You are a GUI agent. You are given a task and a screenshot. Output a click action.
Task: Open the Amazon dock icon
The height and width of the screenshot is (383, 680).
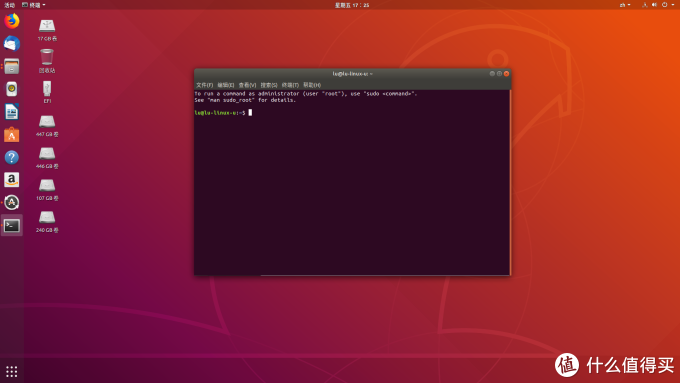tap(12, 180)
